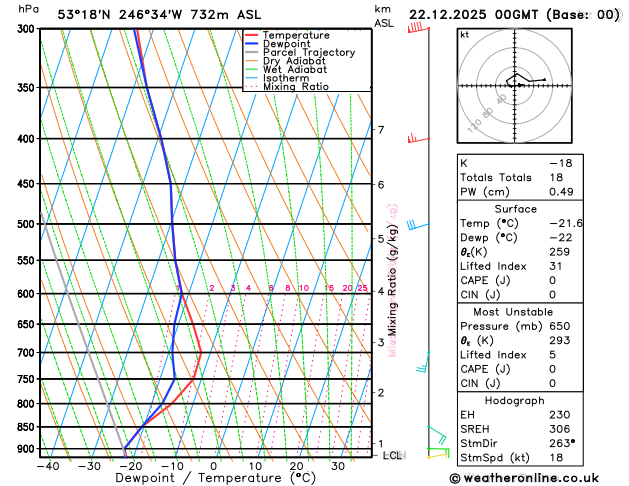629x486 pixels.
Task: Click the 500 hPa pressure axis label
Action: tap(26, 224)
